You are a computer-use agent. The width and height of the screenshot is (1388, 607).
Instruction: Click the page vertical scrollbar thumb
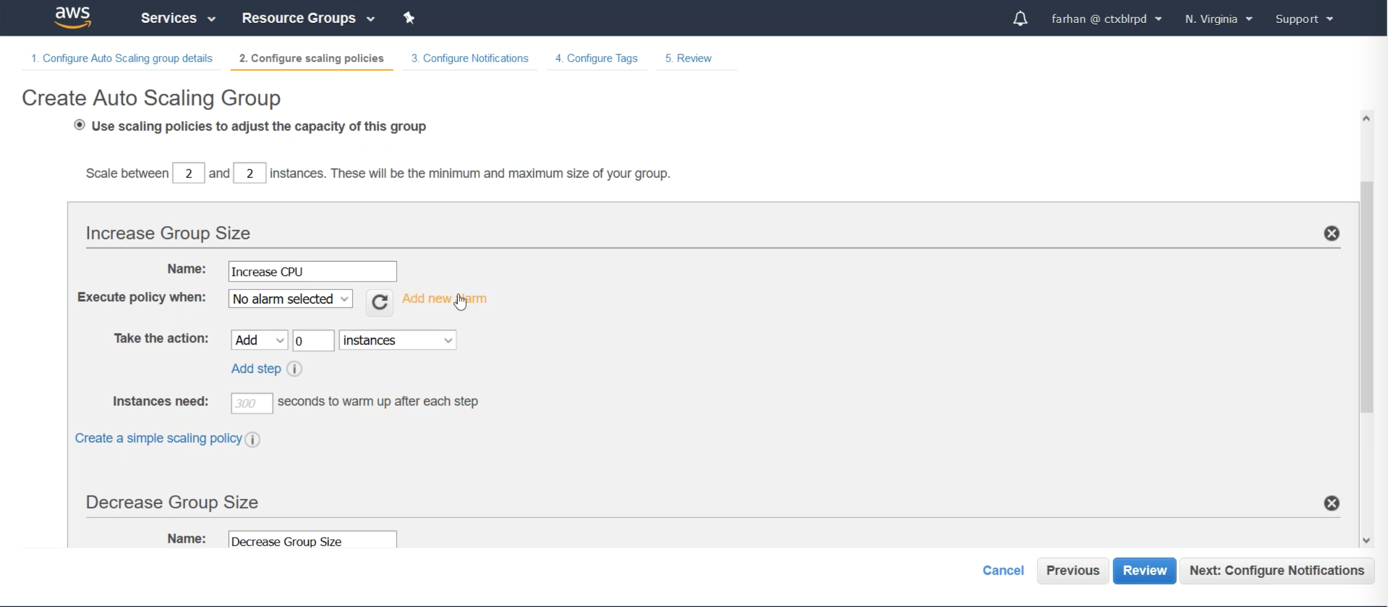pos(1366,295)
